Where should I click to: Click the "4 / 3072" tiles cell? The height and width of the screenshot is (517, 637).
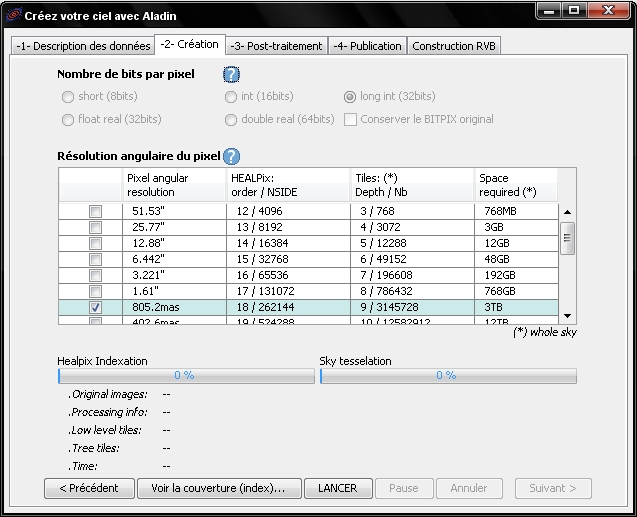412,227
